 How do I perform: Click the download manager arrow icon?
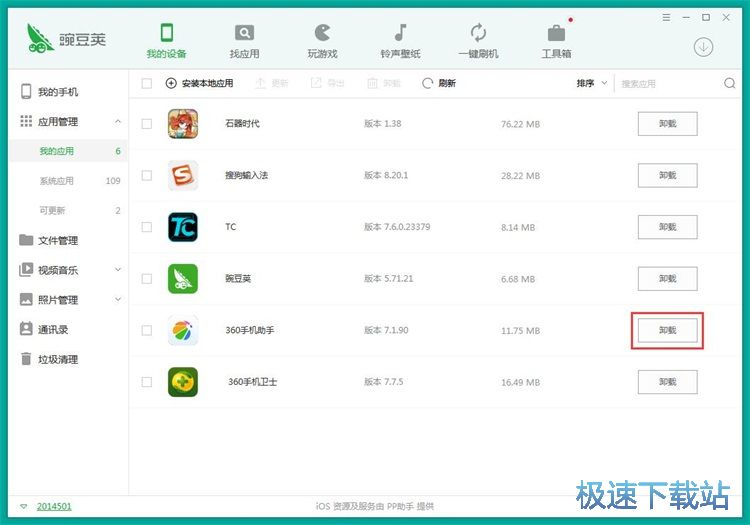[703, 47]
